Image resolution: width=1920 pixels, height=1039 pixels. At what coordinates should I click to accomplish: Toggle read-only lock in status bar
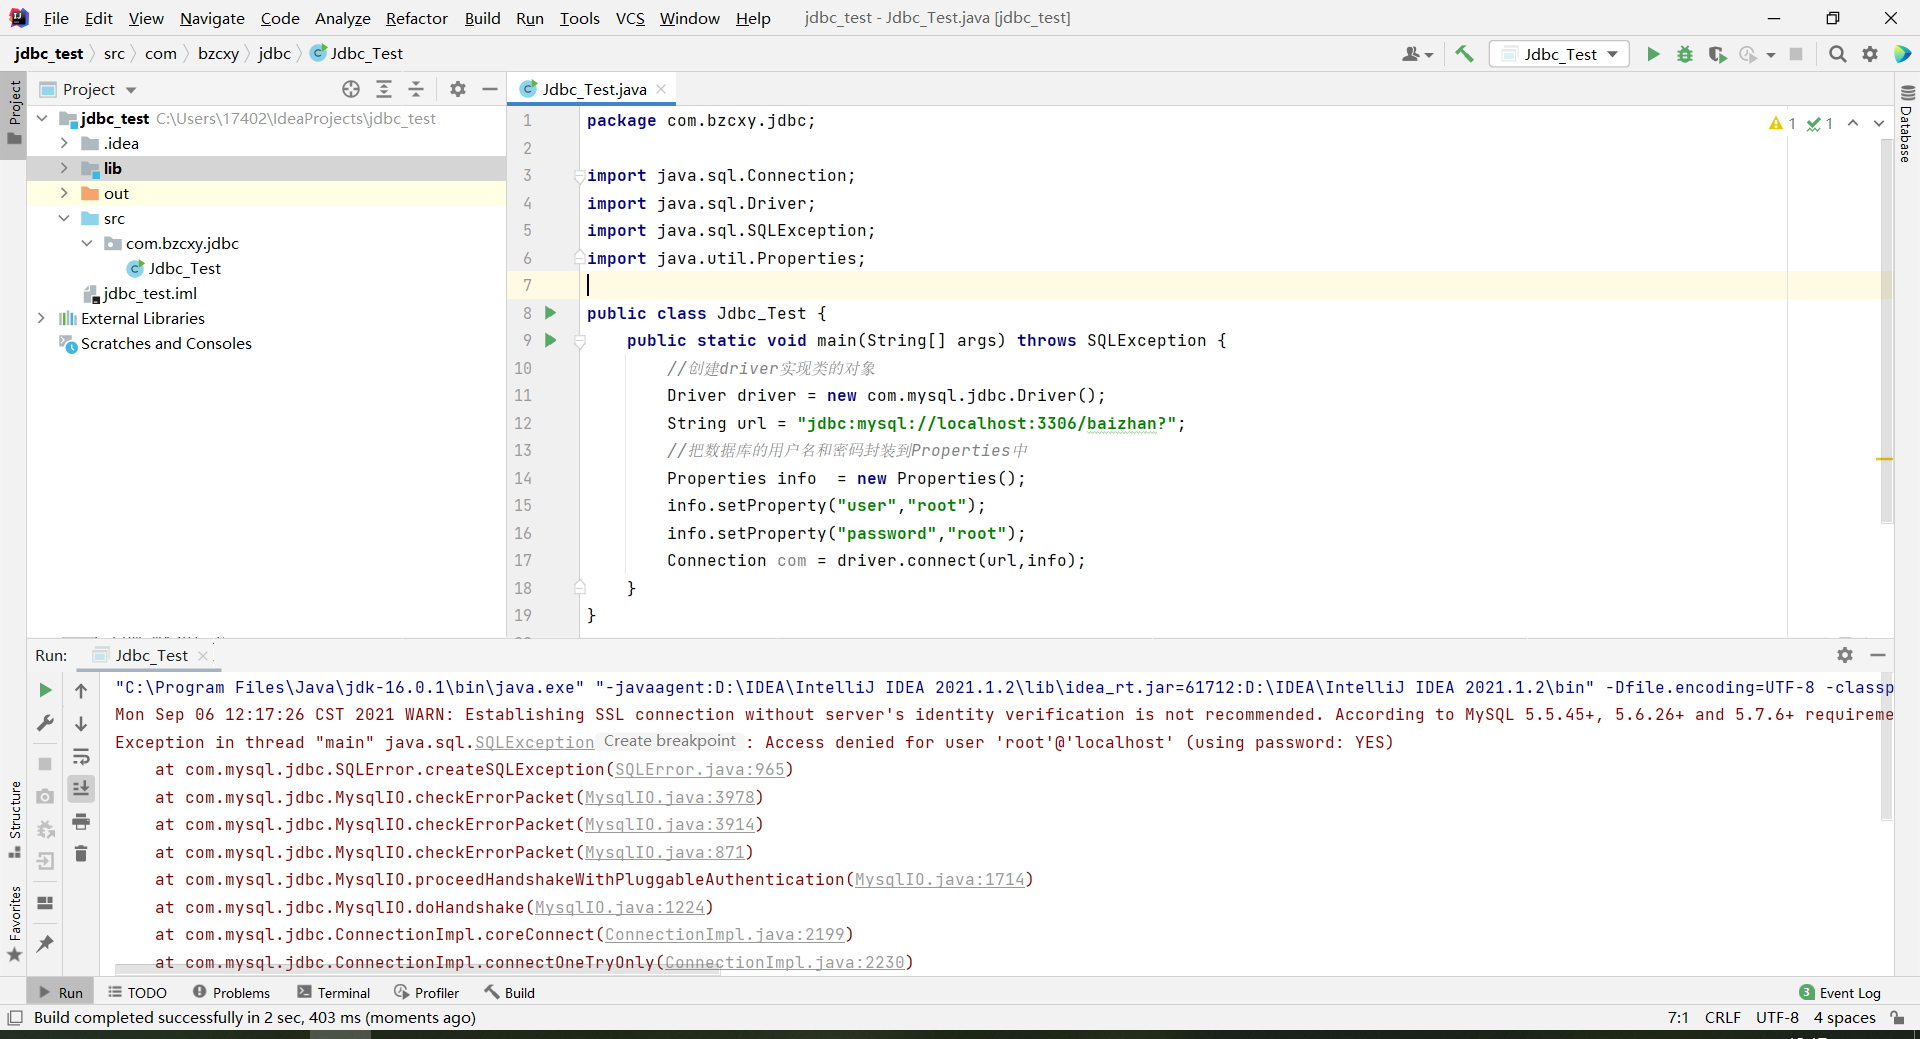pos(1897,1018)
